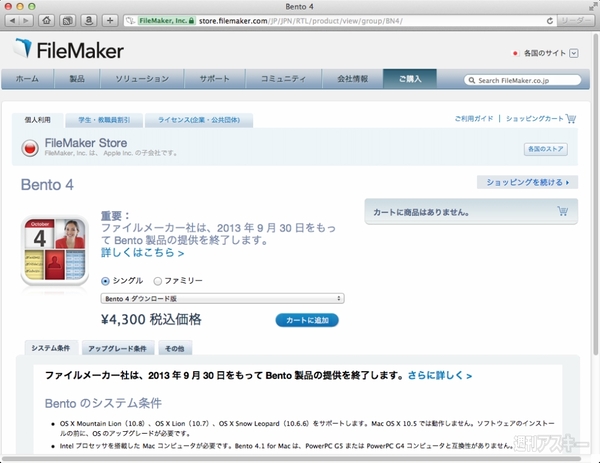
Task: Click the Search FileMaker.co.jp field
Action: (523, 80)
